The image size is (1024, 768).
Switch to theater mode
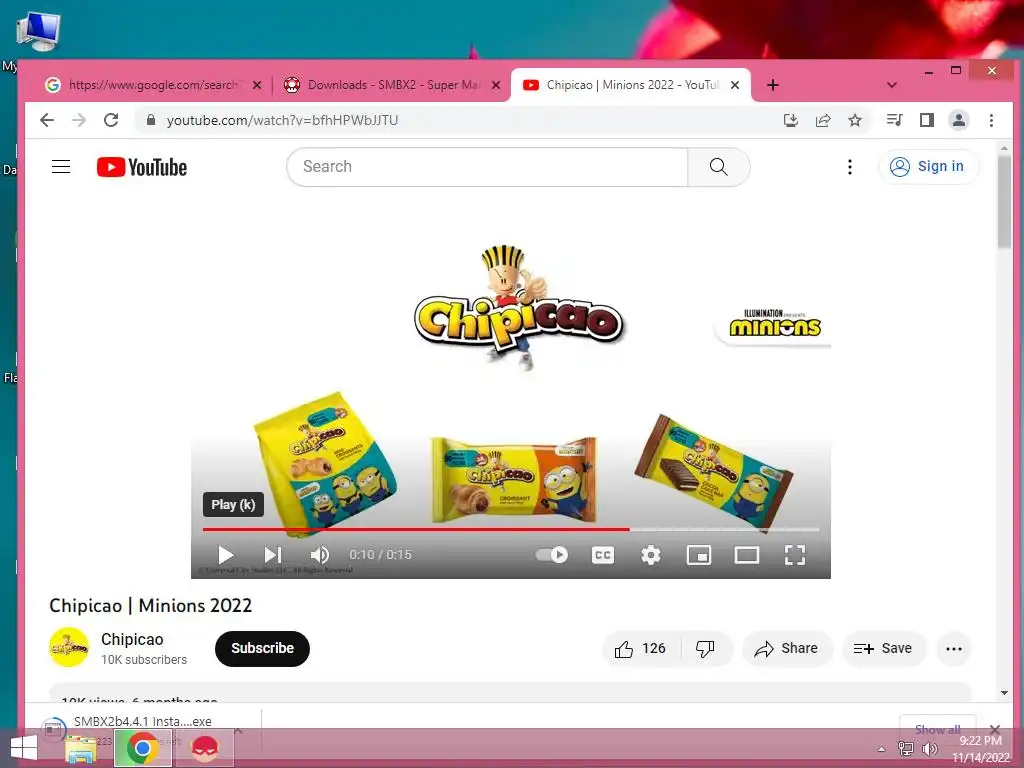tap(746, 555)
